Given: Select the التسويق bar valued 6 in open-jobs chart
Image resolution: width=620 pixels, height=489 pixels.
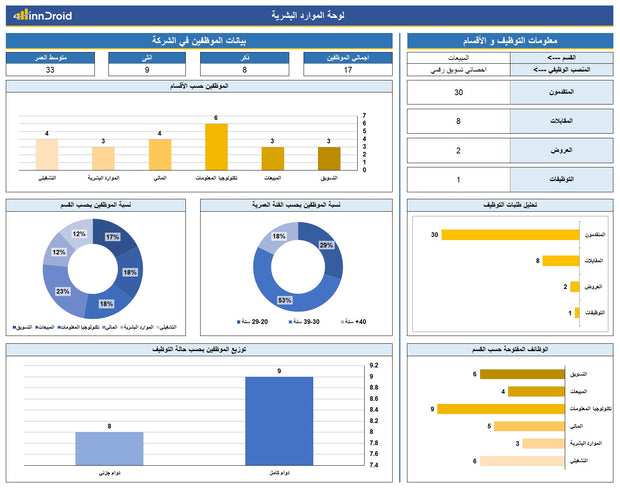Looking at the screenshot, I should [x=522, y=374].
